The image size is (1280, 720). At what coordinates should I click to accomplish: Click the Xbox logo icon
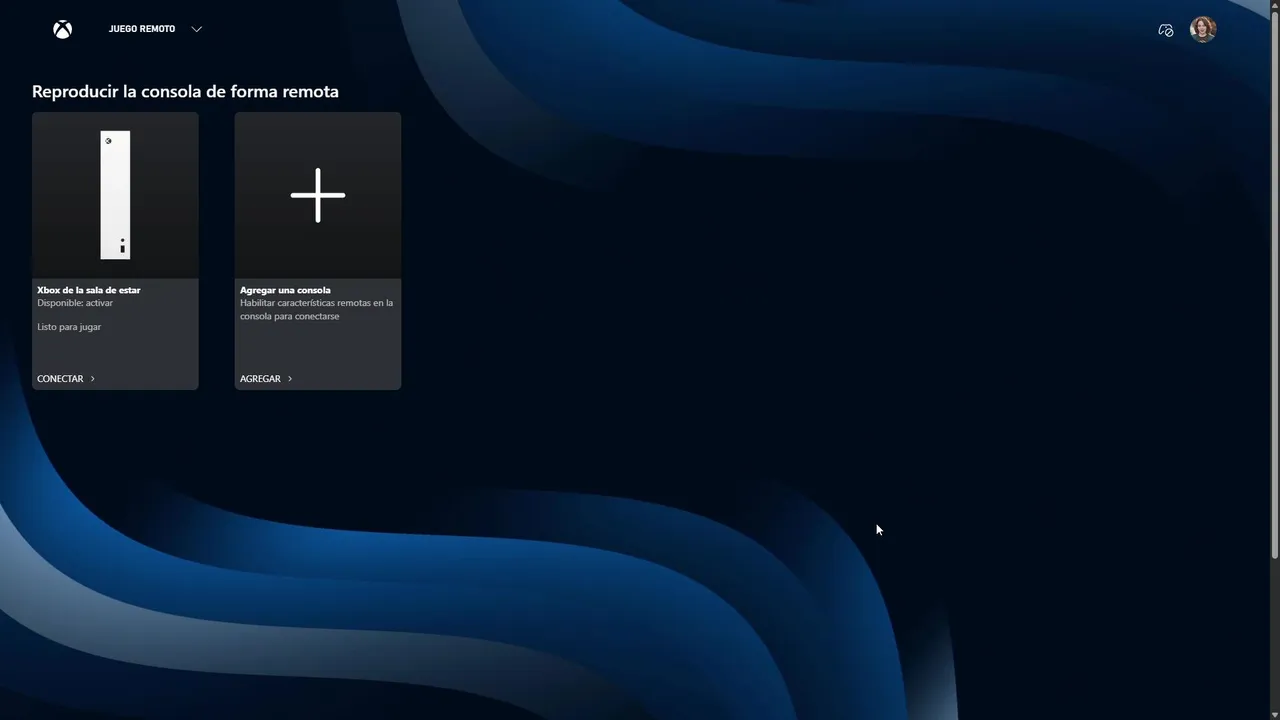coord(62,29)
